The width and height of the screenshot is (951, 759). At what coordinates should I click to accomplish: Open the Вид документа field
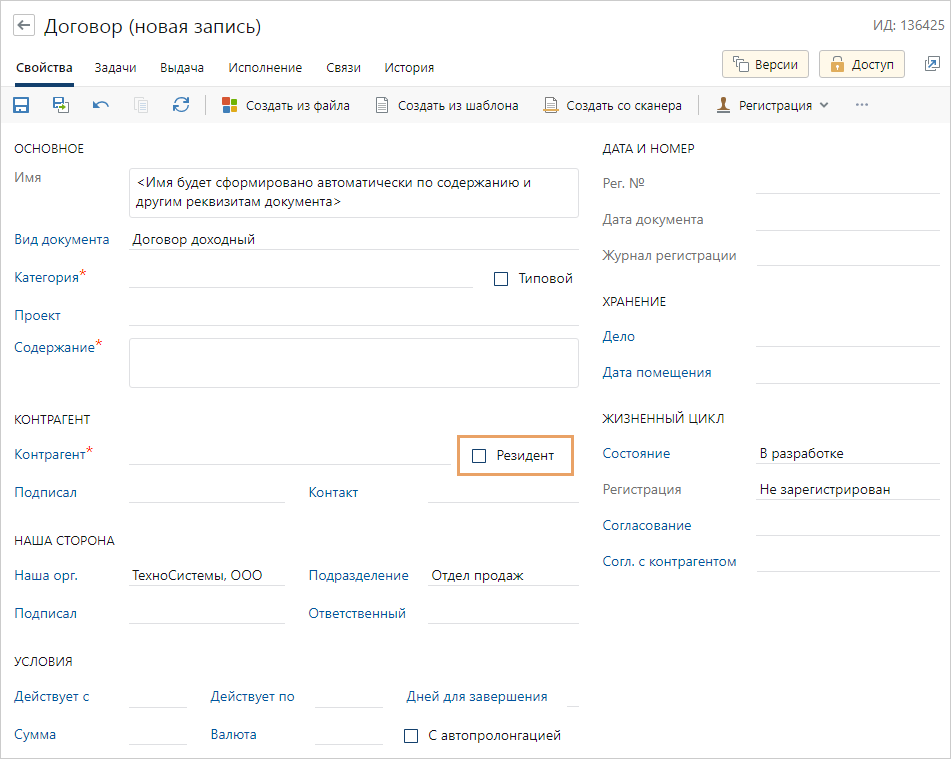[353, 240]
